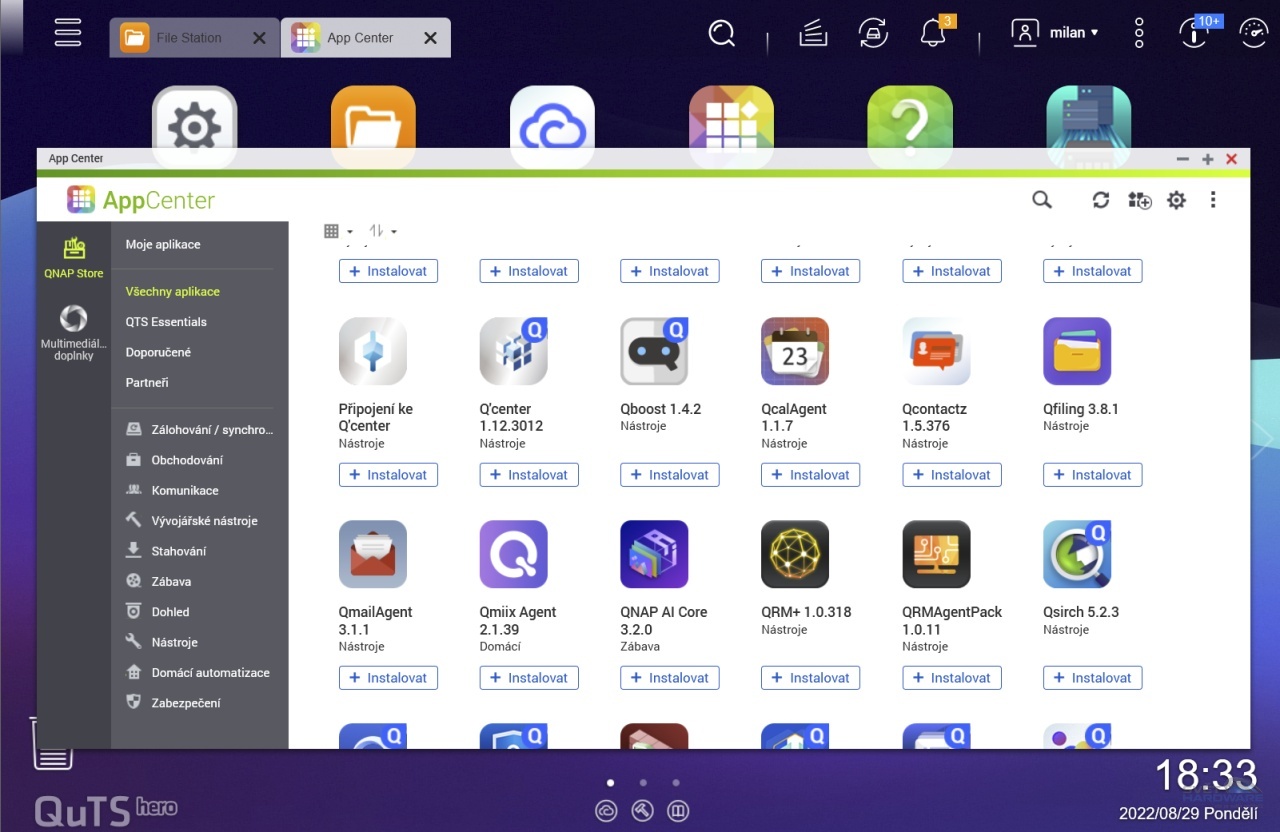Image resolution: width=1280 pixels, height=832 pixels.
Task: Open the grid view mode dropdown
Action: 338,231
